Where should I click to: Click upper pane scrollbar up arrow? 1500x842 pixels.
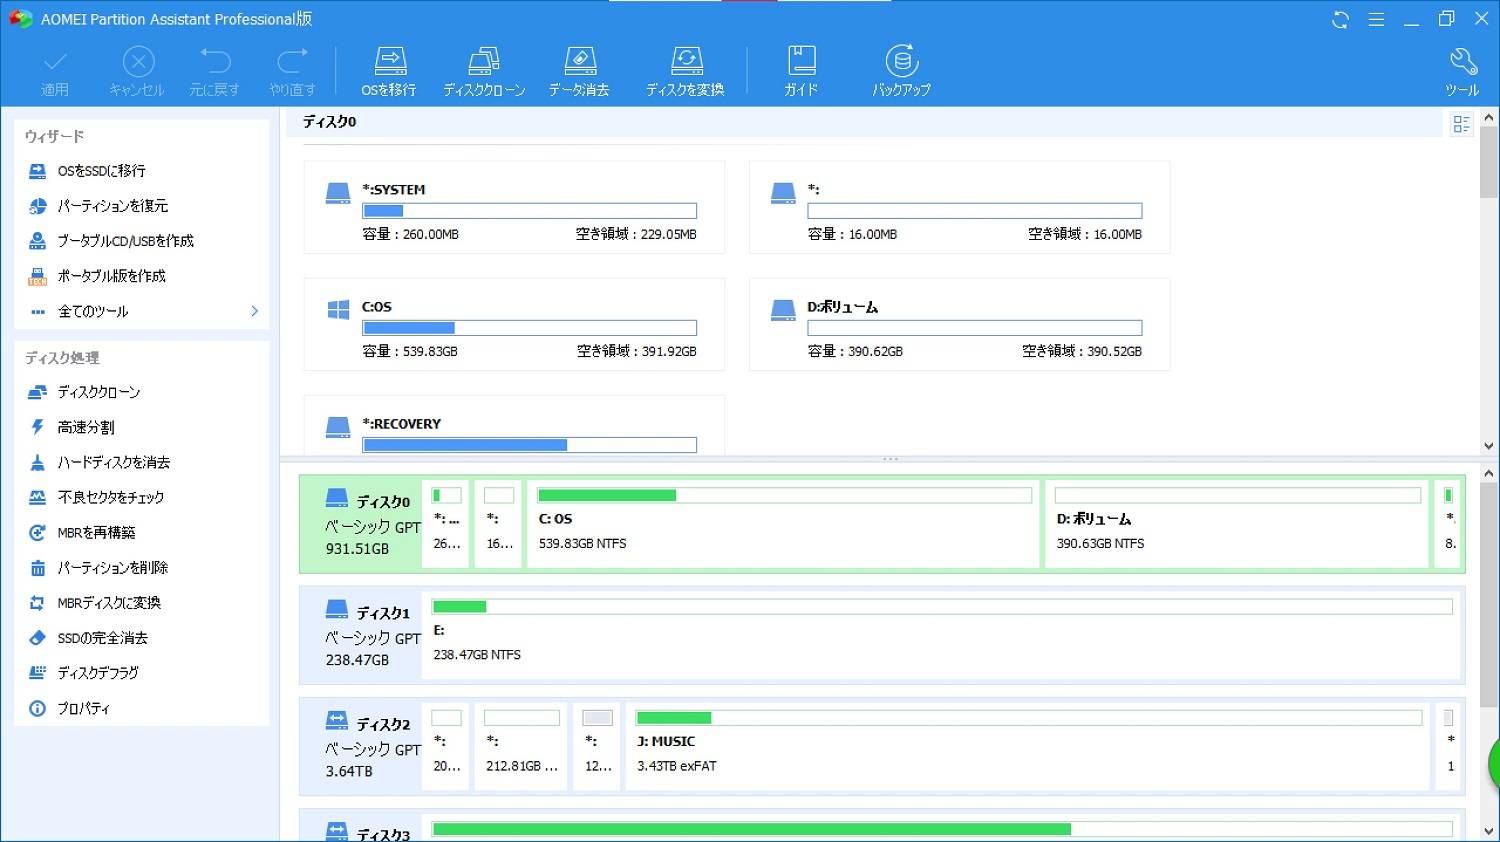click(x=1489, y=119)
